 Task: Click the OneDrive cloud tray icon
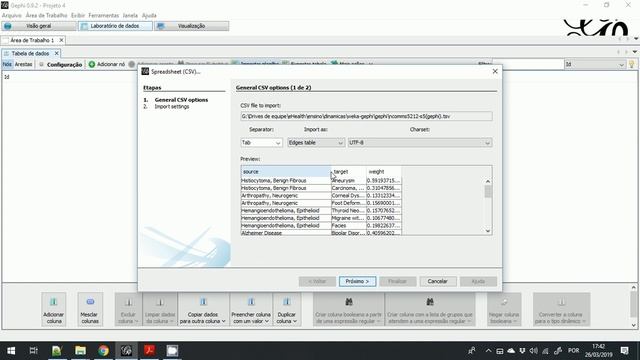[511, 351]
